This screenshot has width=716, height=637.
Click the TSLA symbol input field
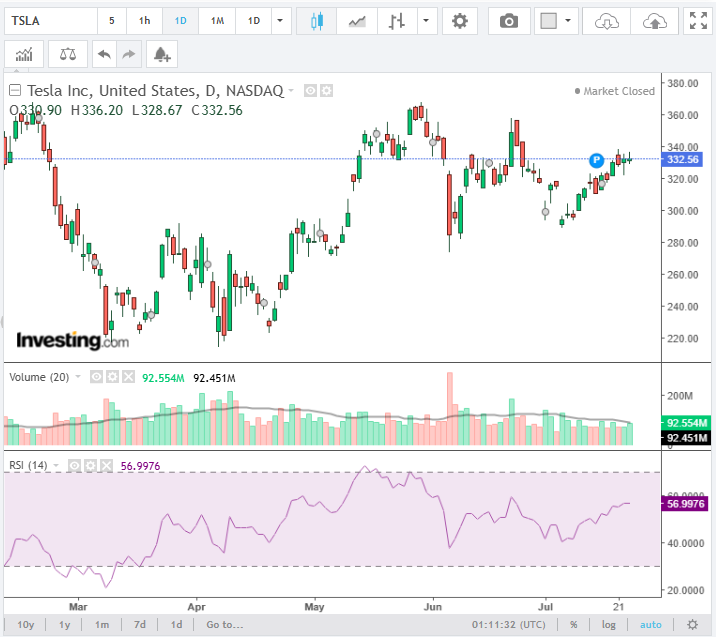click(x=51, y=21)
